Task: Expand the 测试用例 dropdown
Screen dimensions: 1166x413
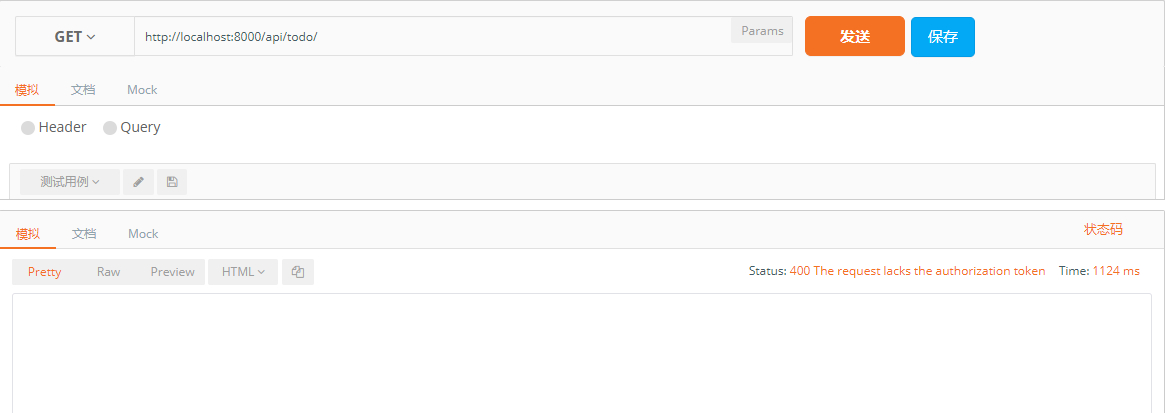Action: [x=70, y=182]
